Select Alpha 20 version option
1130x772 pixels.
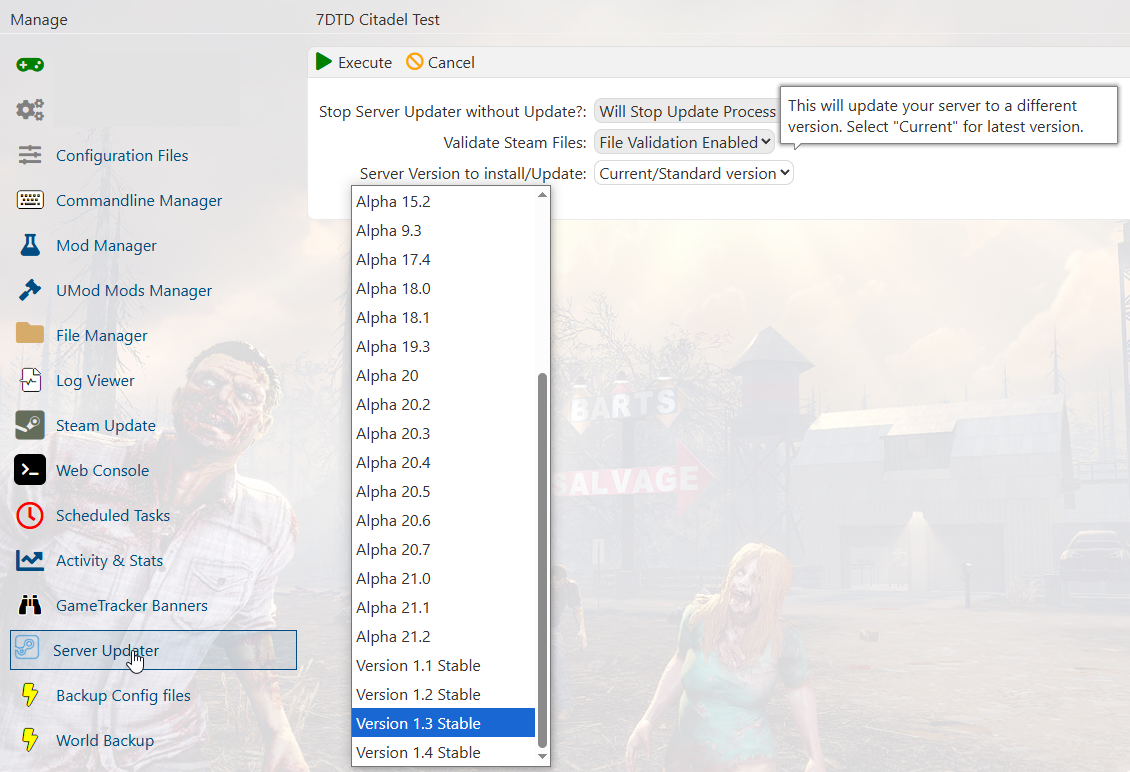[x=443, y=376]
